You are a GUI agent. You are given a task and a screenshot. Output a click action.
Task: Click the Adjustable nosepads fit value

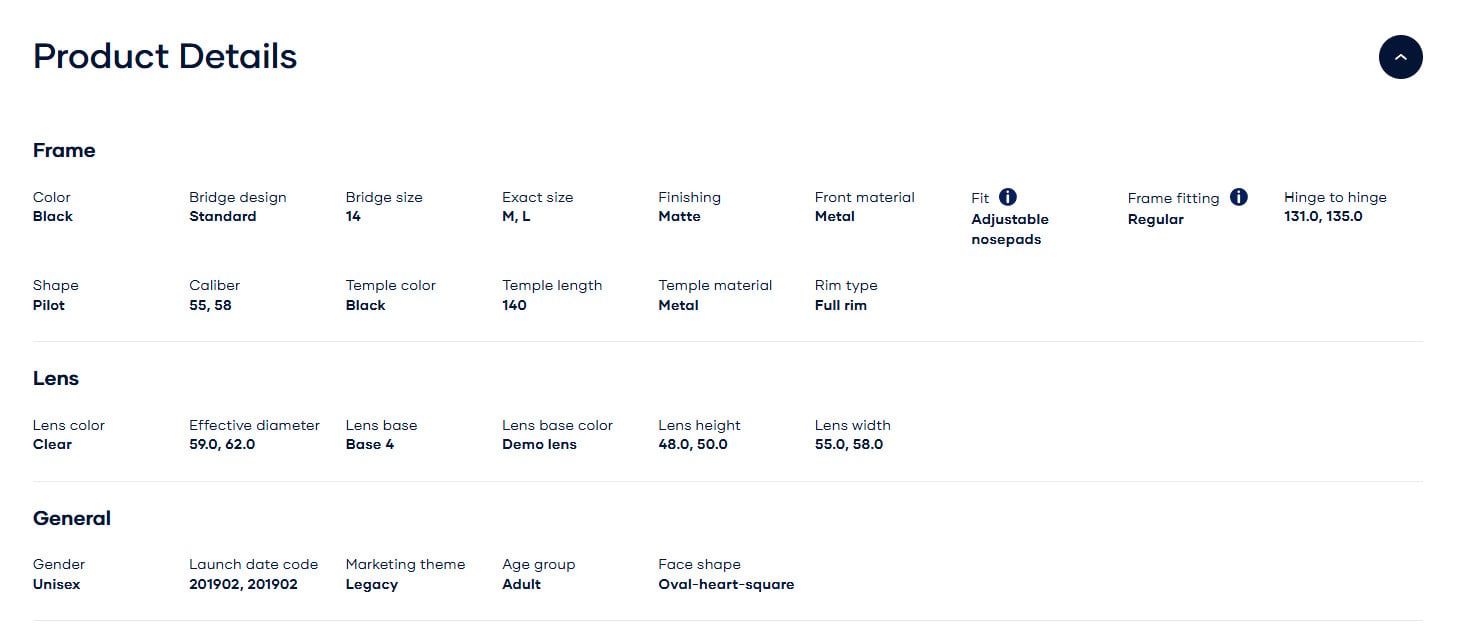pyautogui.click(x=1010, y=229)
